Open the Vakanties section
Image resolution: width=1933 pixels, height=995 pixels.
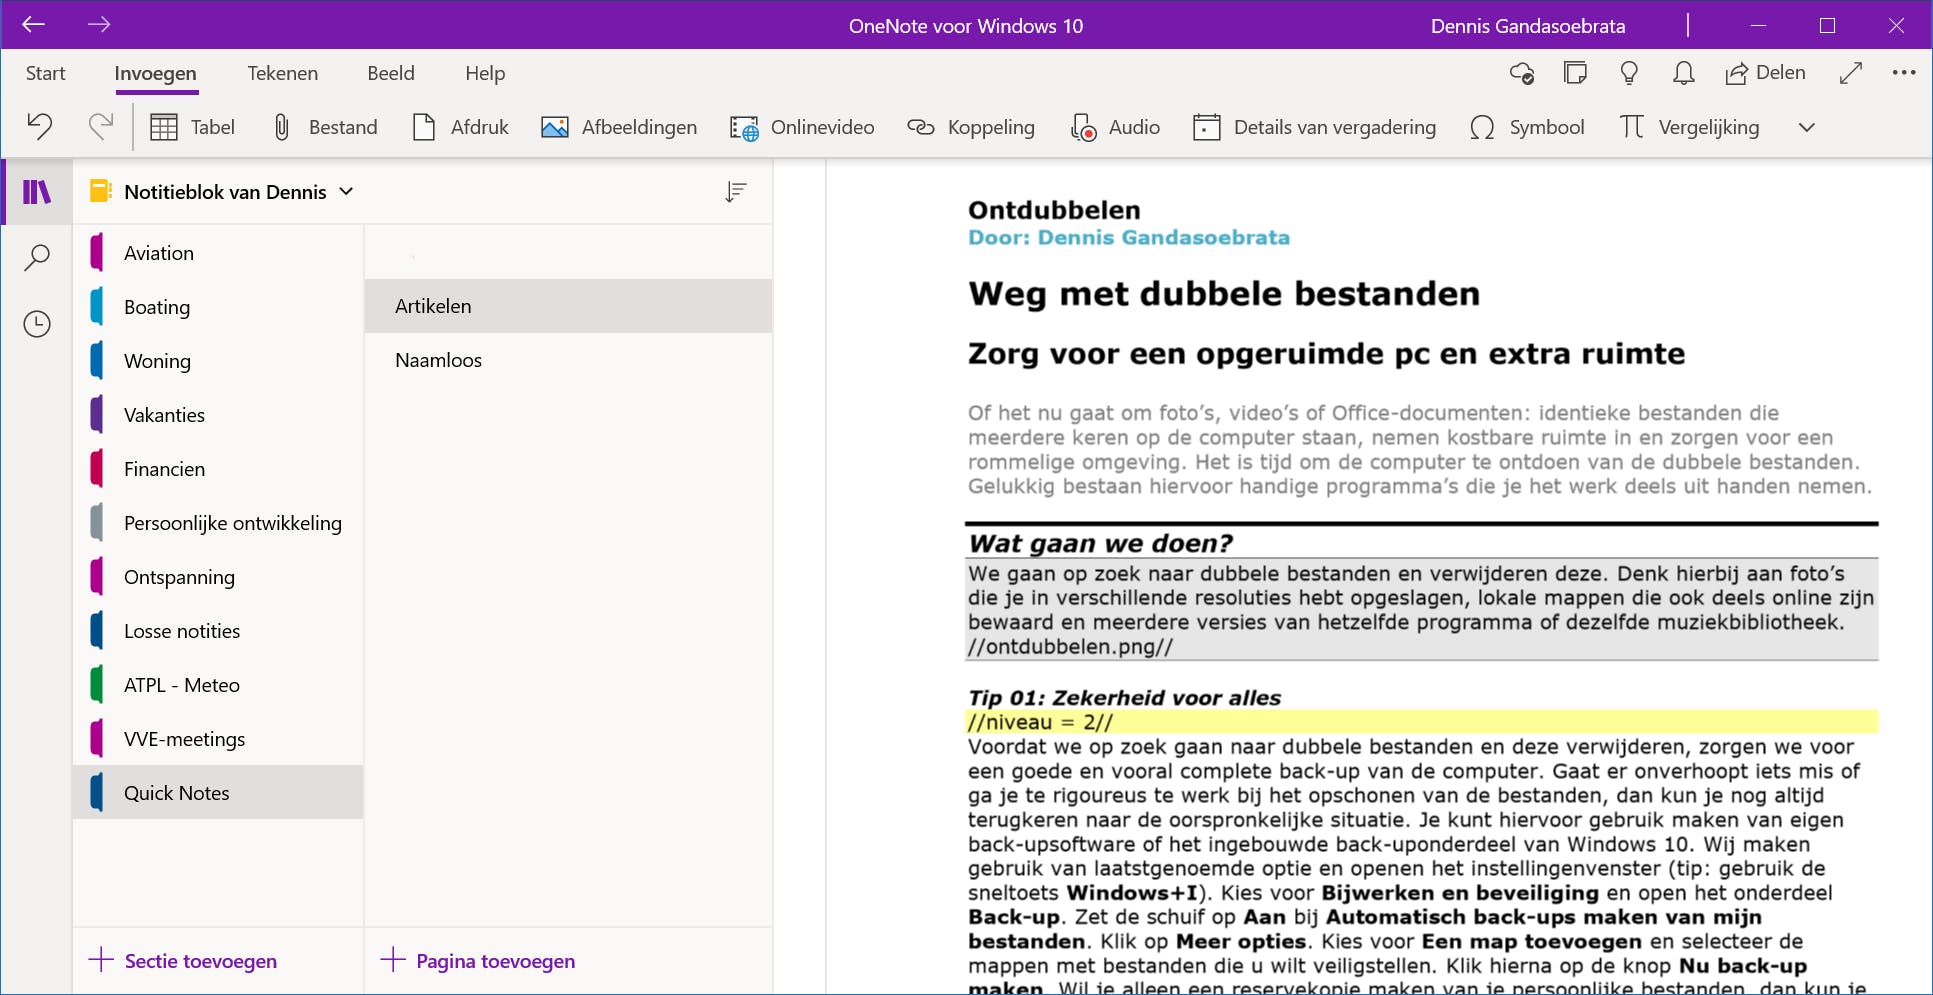pyautogui.click(x=218, y=415)
